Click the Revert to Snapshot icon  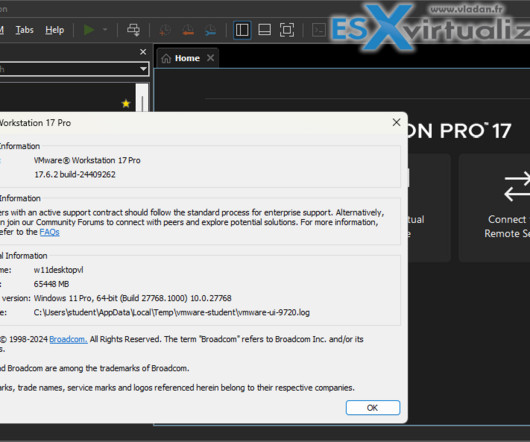(188, 30)
